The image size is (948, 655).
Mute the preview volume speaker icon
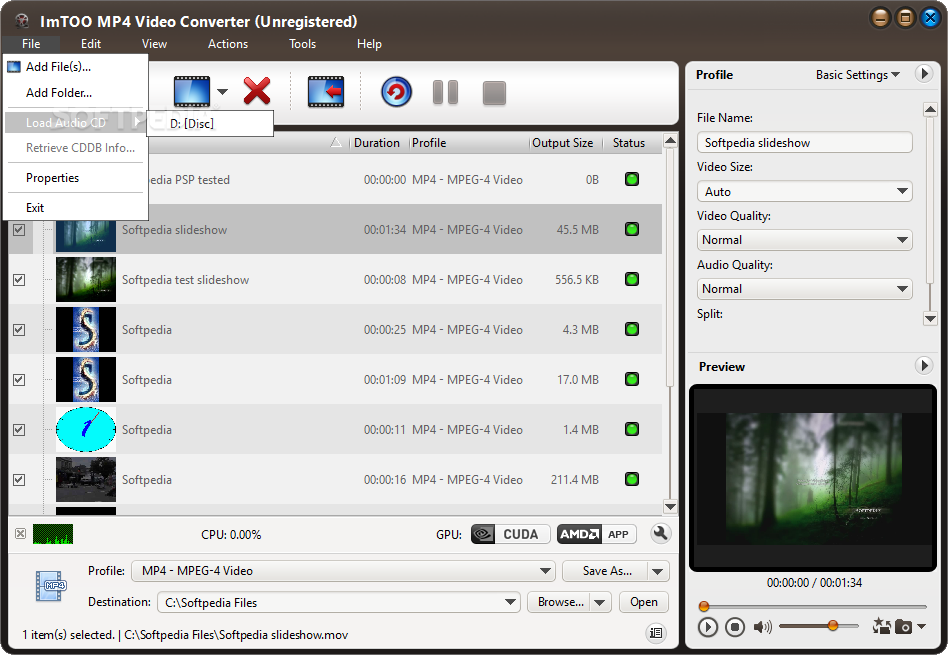coord(762,627)
